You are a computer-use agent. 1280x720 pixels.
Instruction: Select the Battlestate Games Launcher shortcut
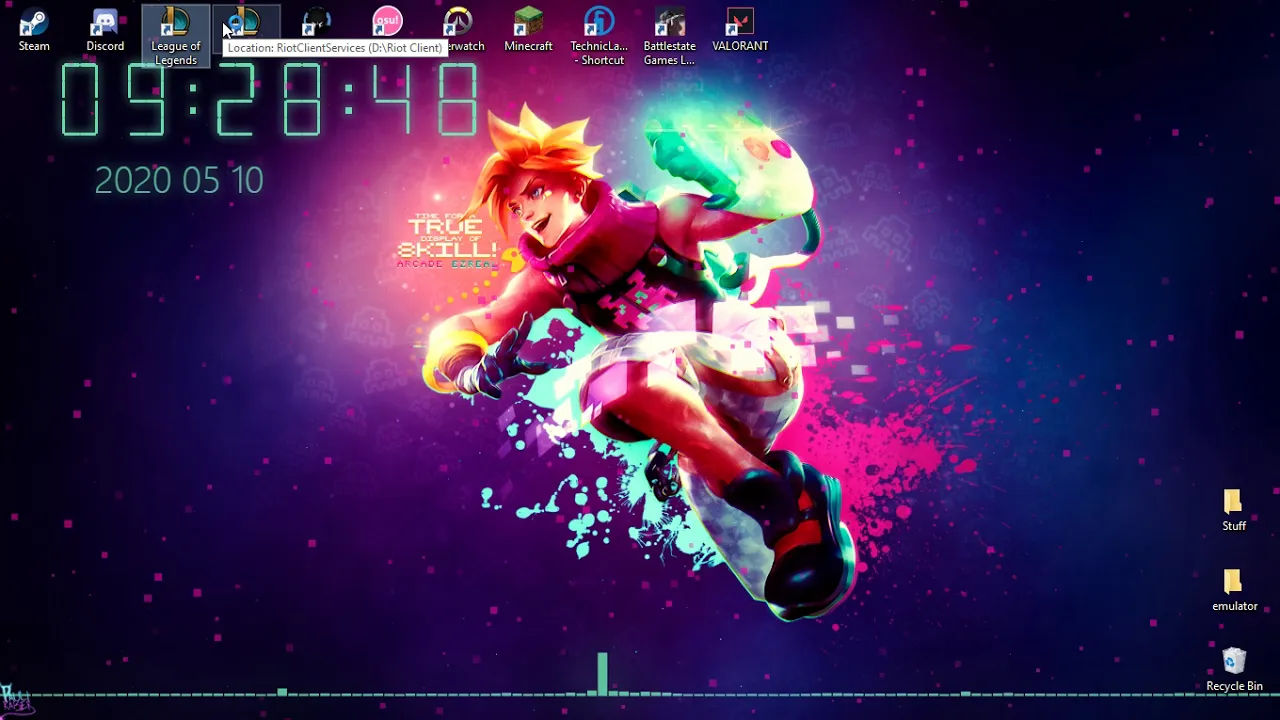(669, 37)
